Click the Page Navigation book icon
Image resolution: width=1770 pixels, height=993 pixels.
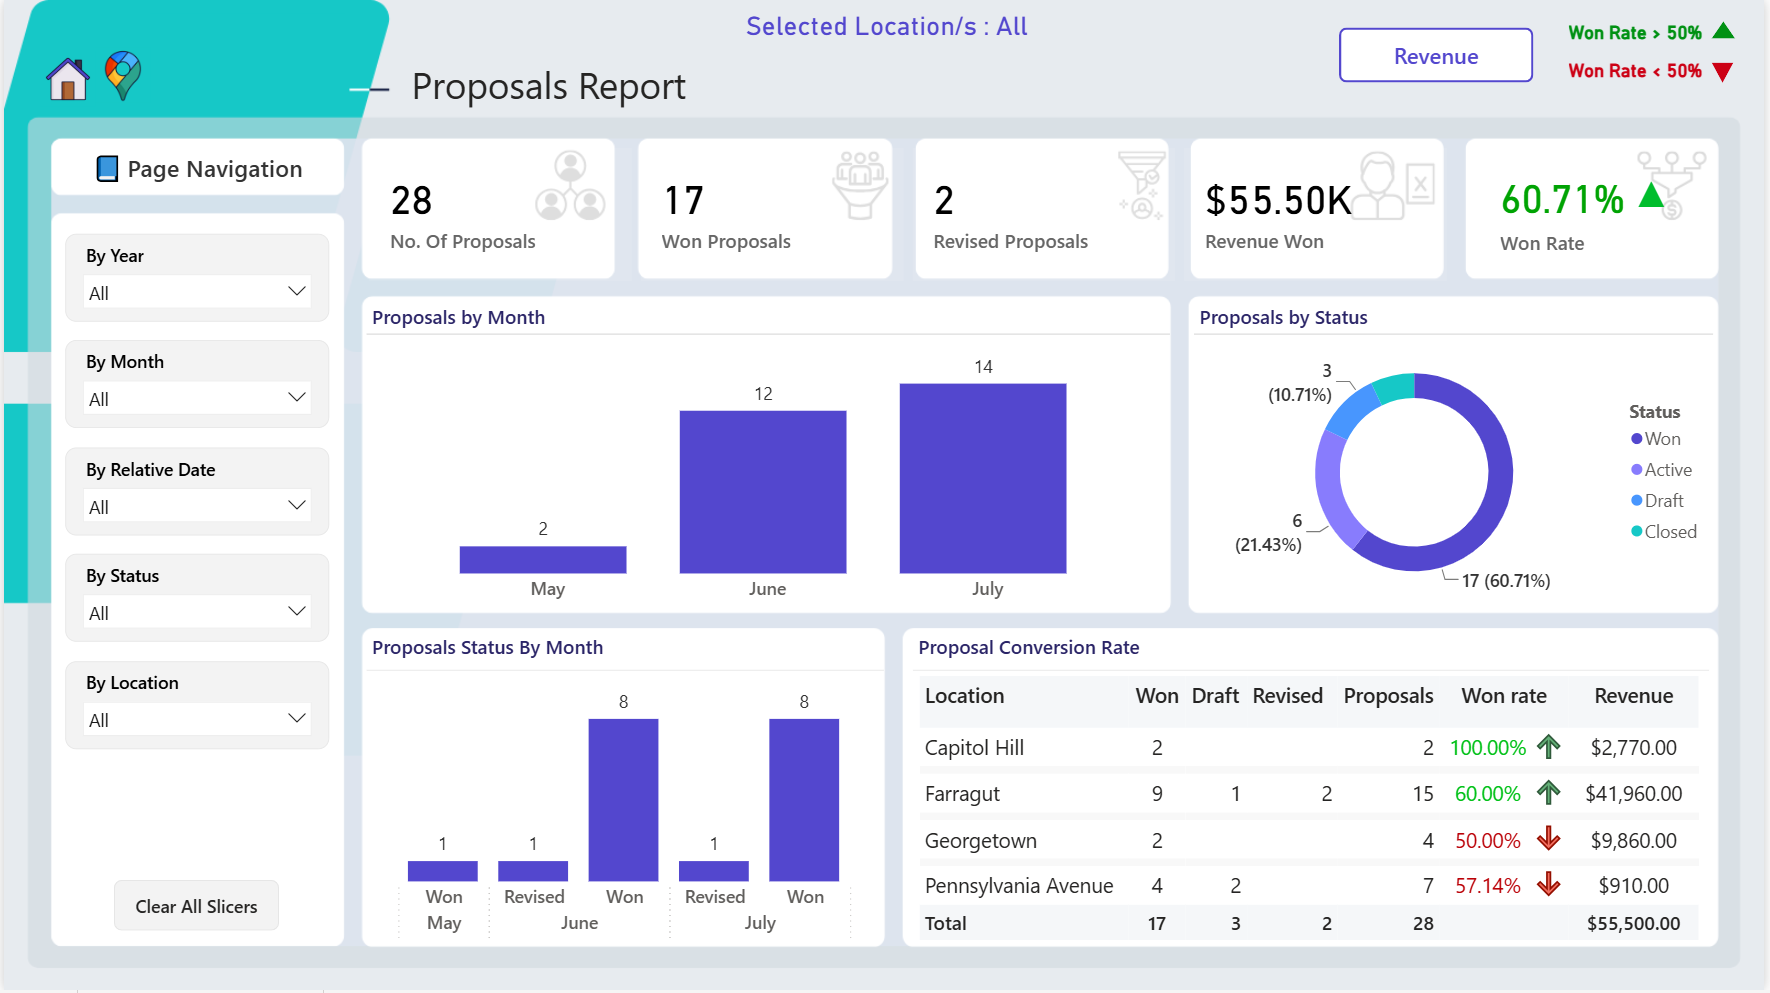(107, 169)
